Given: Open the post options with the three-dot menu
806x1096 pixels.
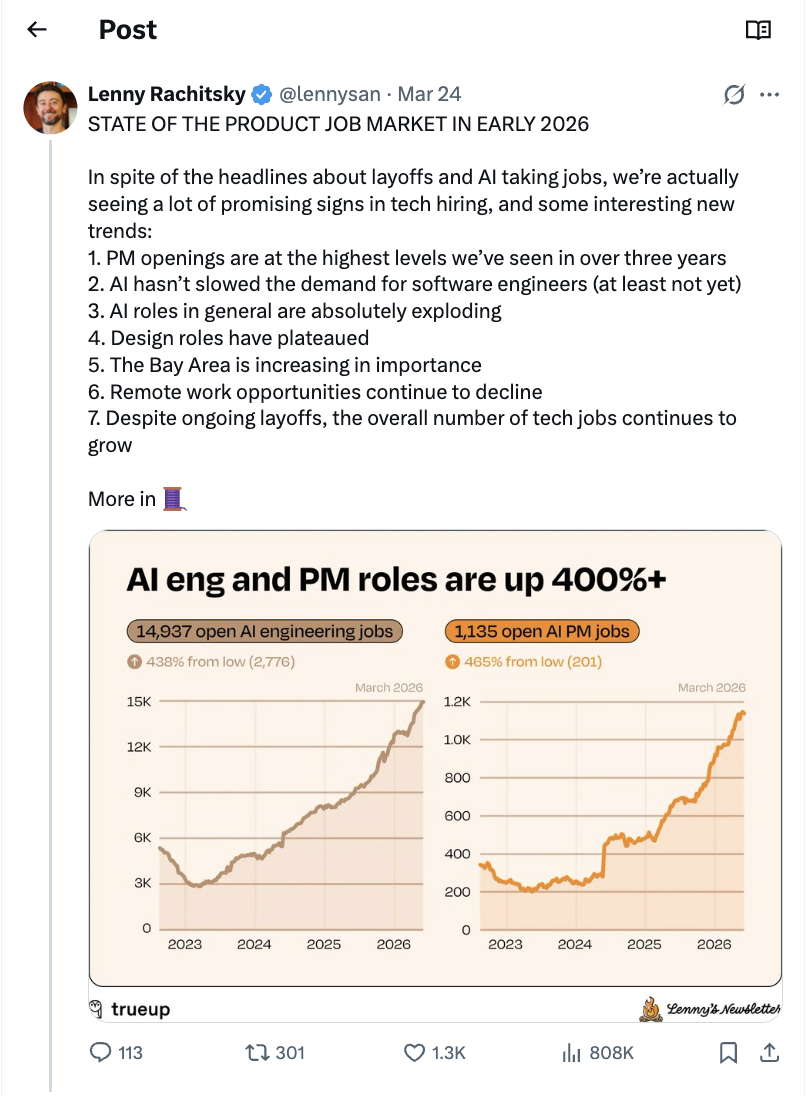Looking at the screenshot, I should tap(771, 93).
